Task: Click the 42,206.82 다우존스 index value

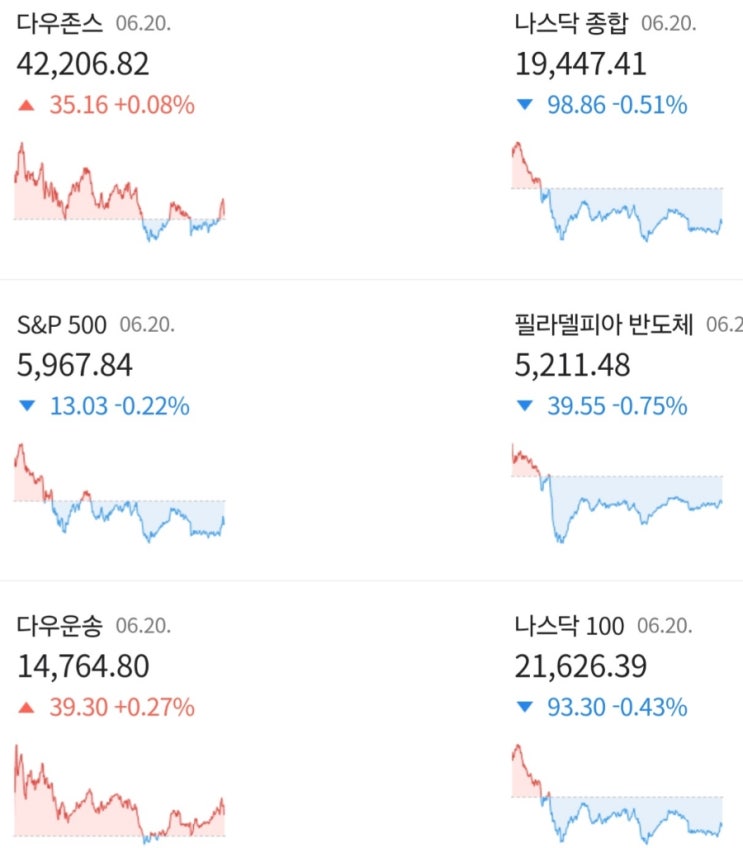Action: [x=83, y=64]
